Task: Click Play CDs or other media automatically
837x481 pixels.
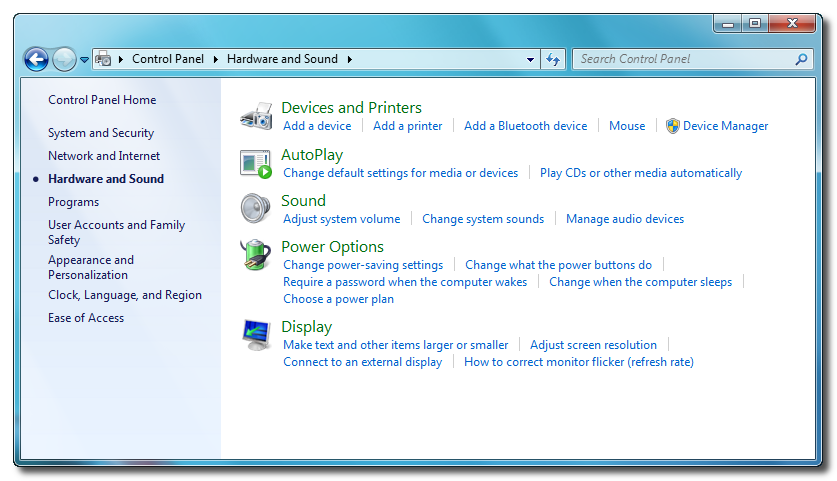Action: pos(641,173)
